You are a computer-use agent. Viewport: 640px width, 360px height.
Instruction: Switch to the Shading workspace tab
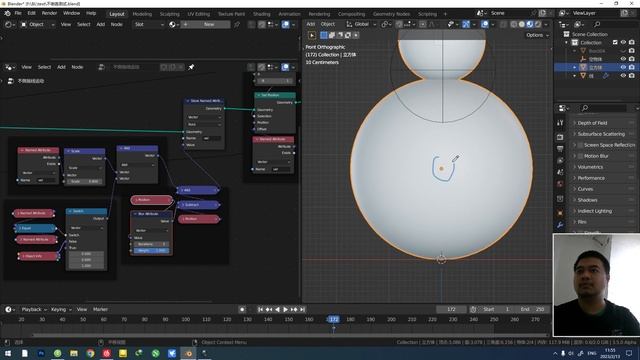pos(261,14)
